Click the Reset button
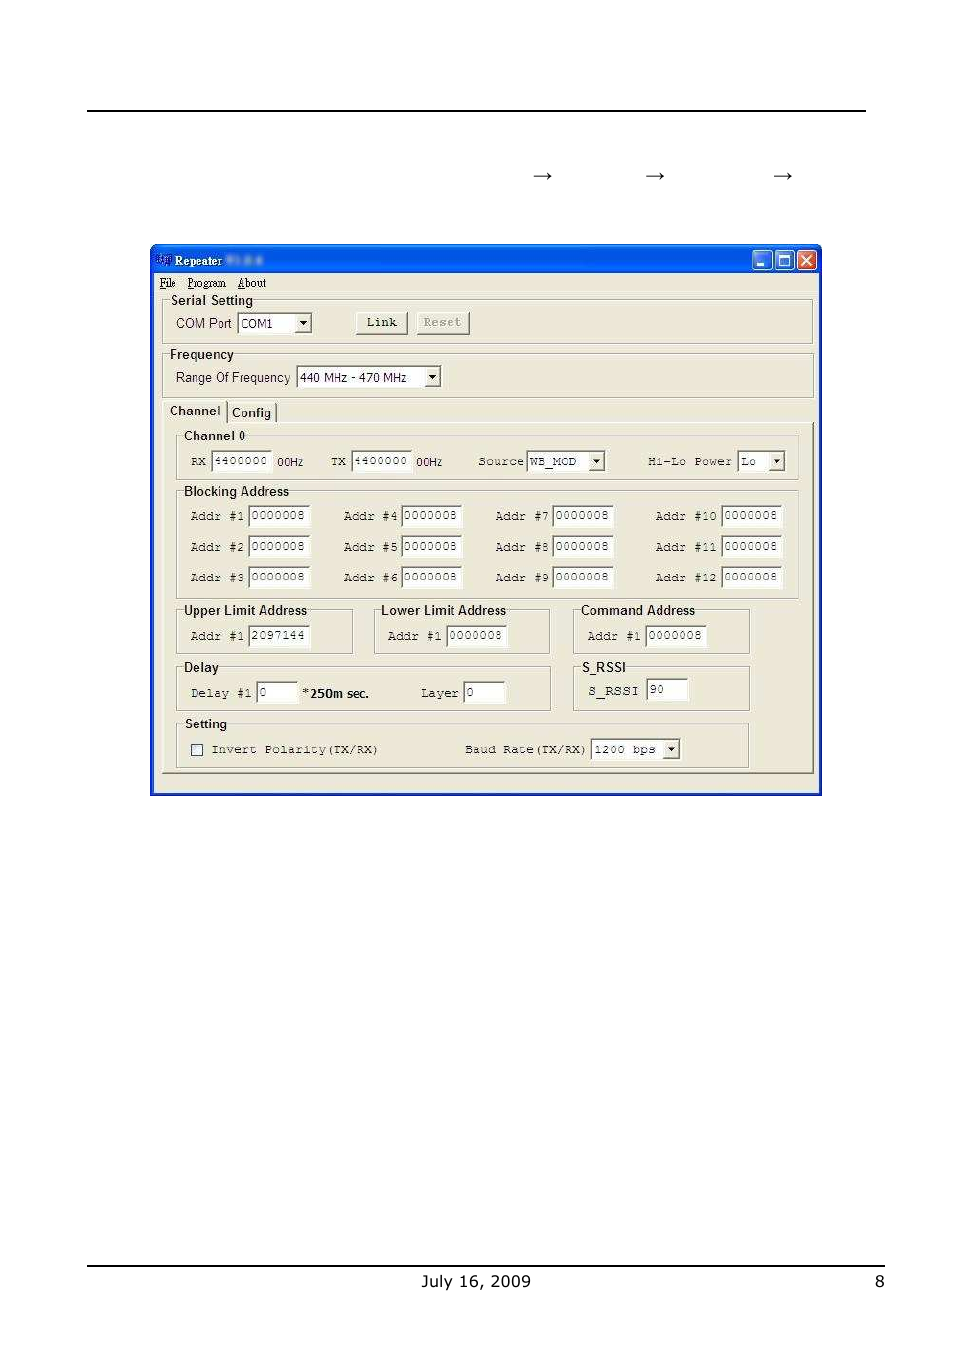954x1351 pixels. [442, 323]
